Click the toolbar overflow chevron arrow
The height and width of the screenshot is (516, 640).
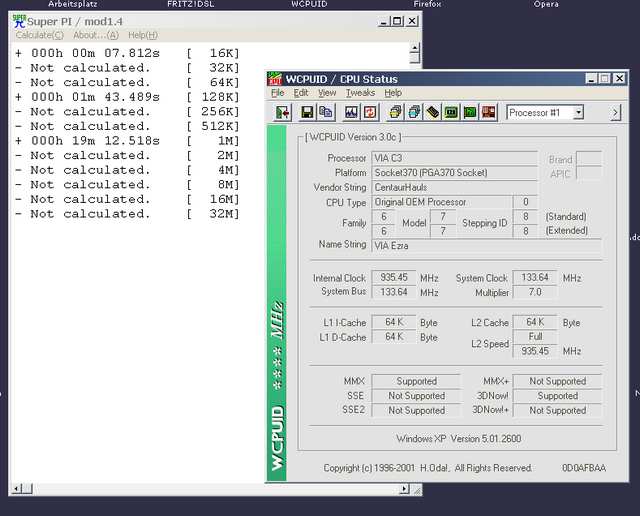point(615,113)
